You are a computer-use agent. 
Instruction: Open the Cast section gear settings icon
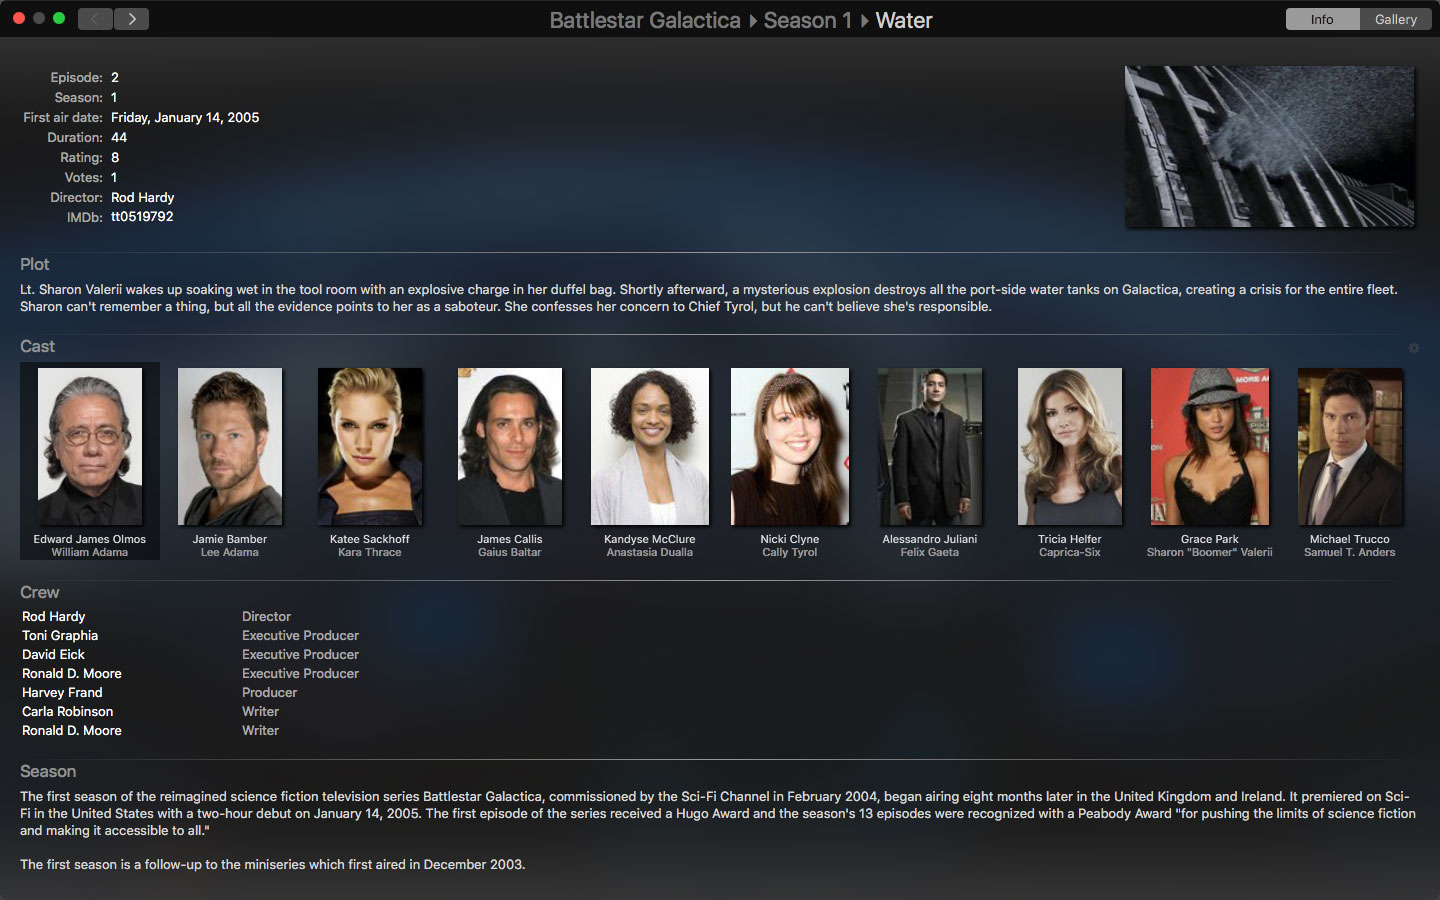coord(1414,348)
